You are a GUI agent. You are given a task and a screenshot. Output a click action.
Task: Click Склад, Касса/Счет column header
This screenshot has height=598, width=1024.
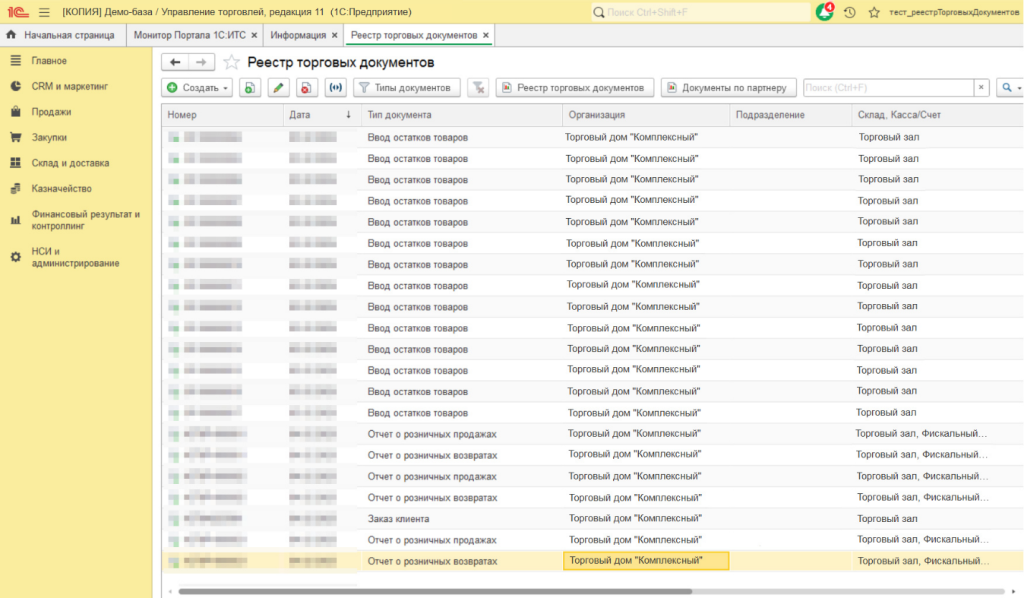point(937,115)
